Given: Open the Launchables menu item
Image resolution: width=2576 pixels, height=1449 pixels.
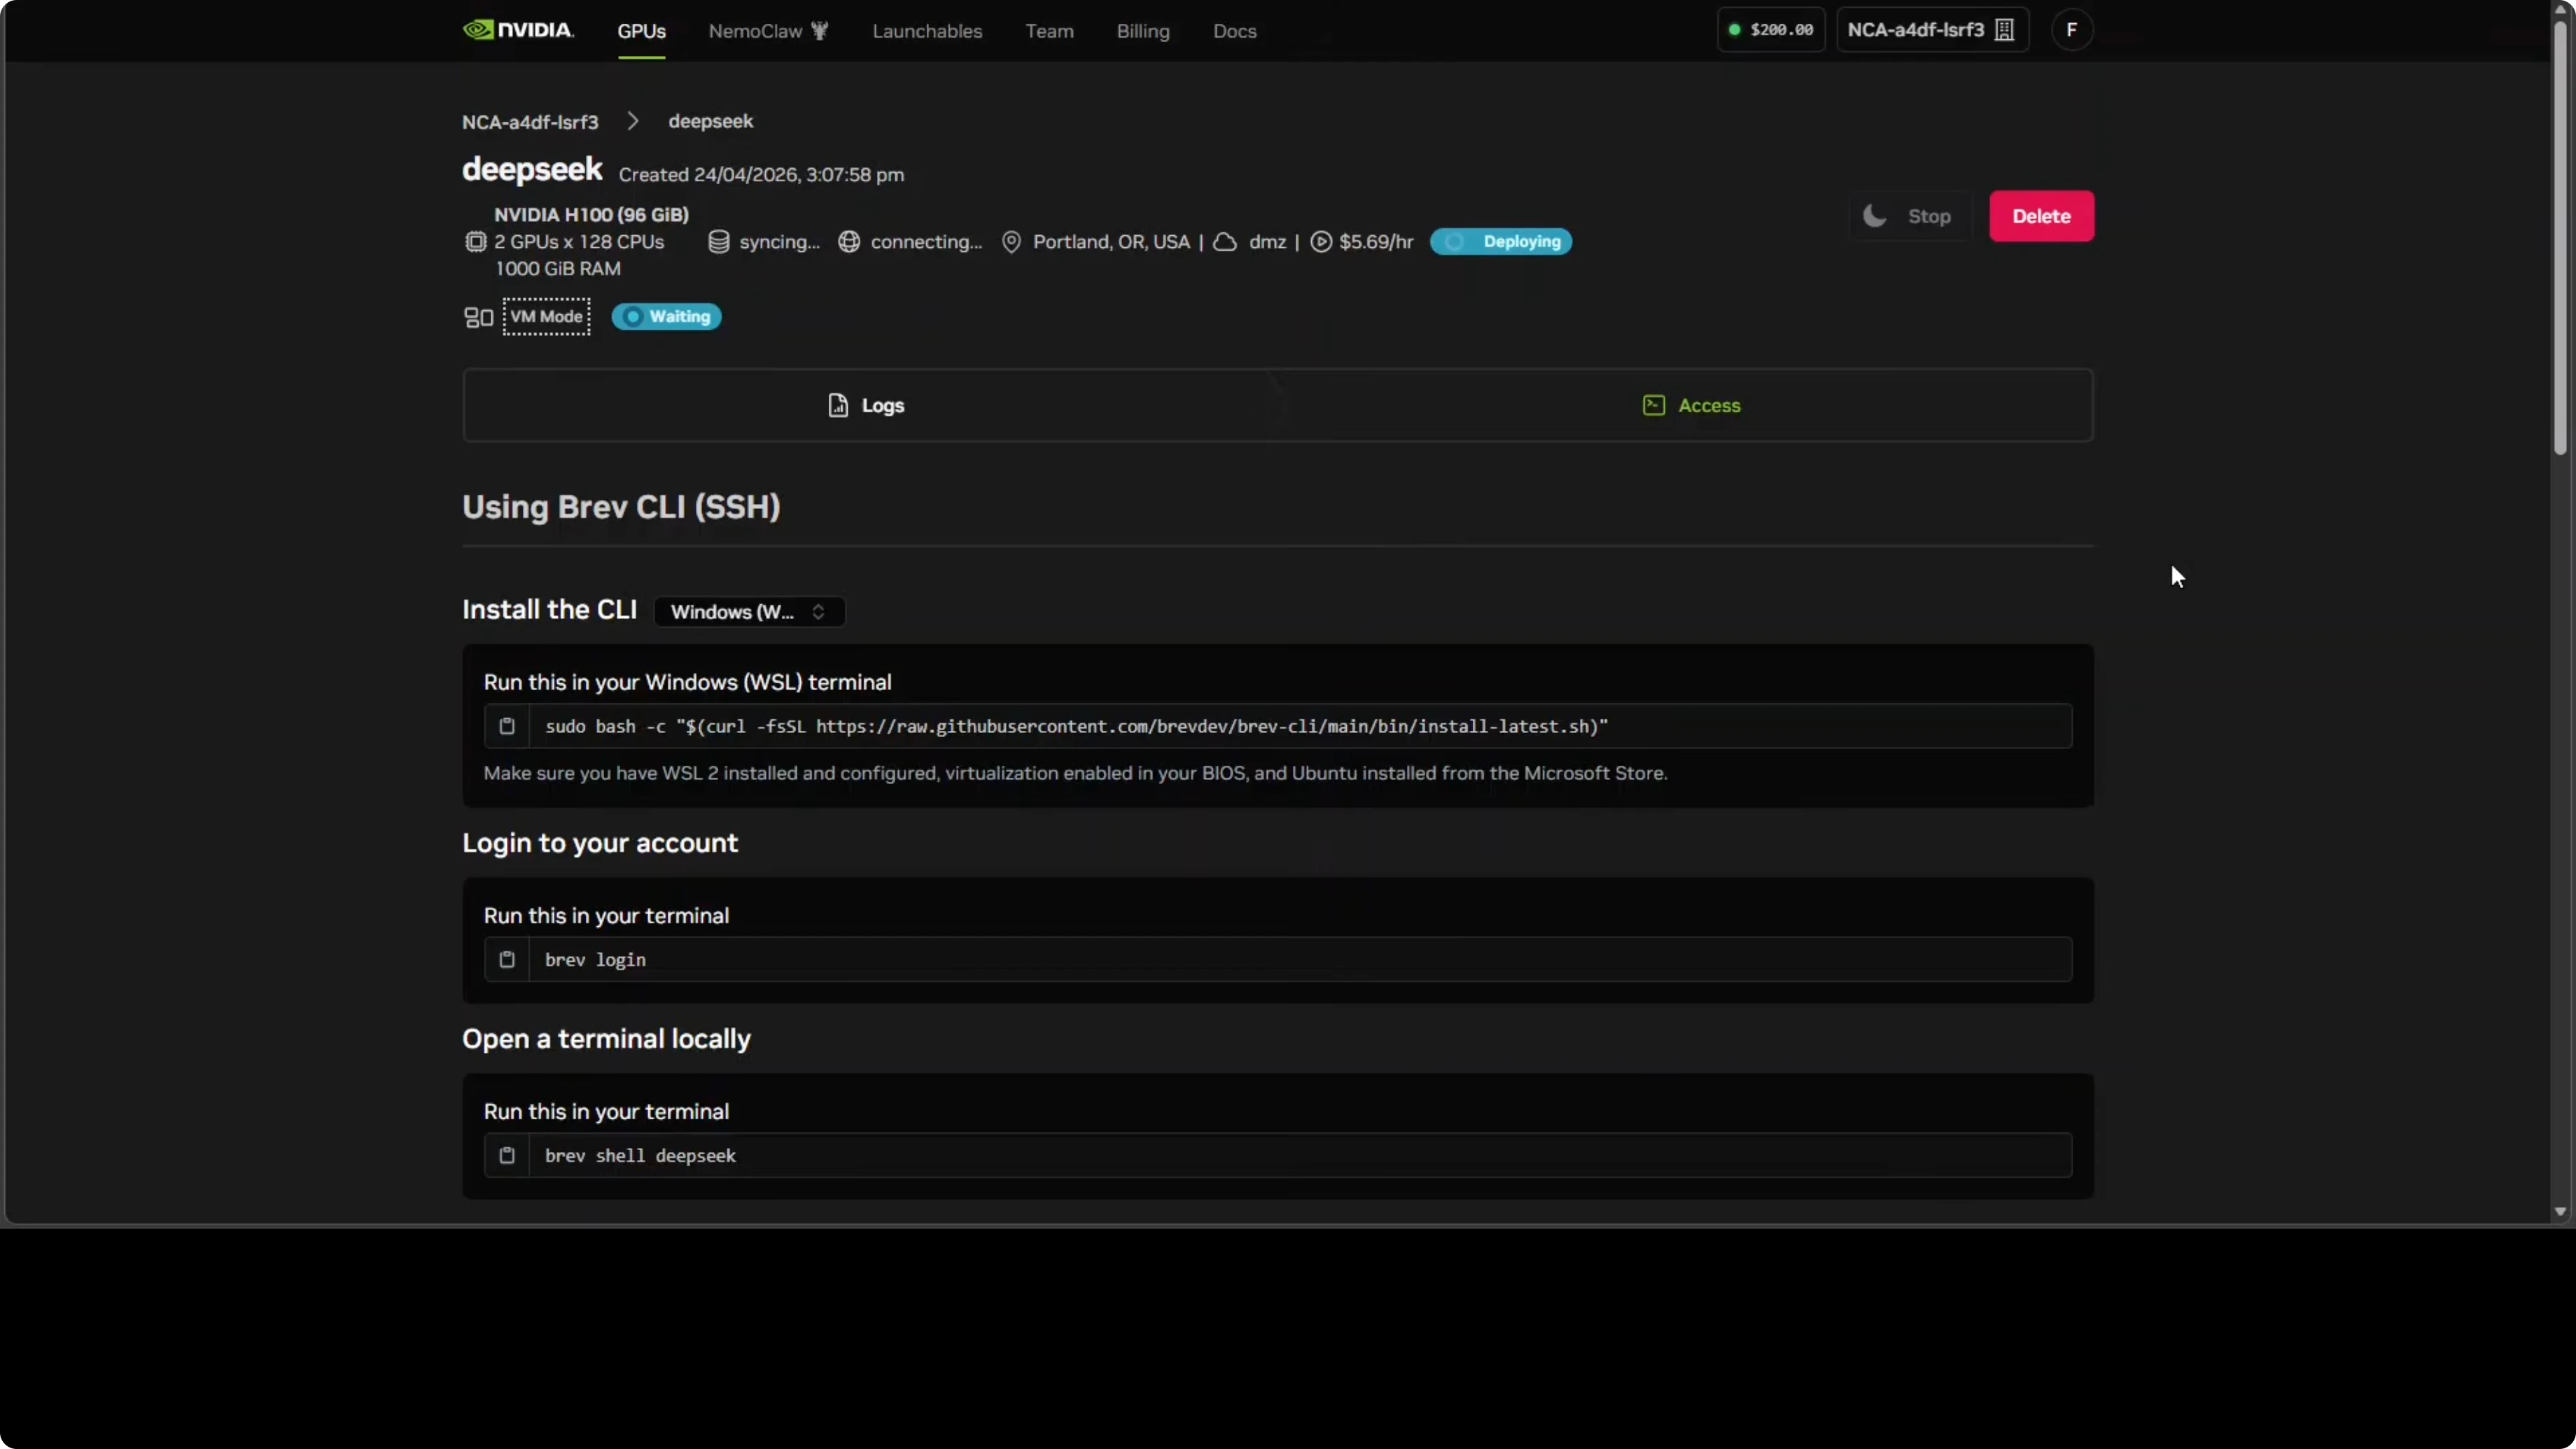Looking at the screenshot, I should (x=927, y=31).
